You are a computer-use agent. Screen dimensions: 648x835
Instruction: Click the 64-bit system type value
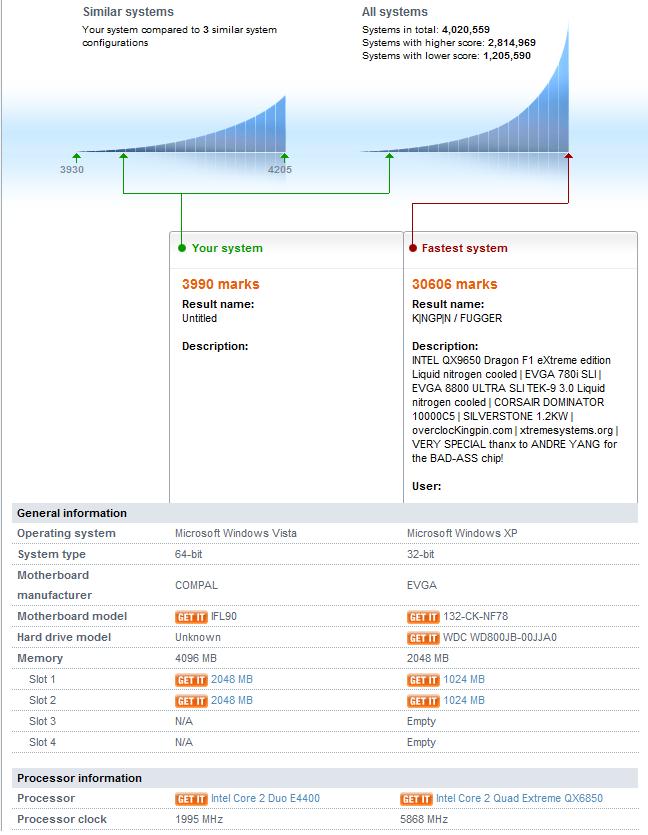pos(188,554)
